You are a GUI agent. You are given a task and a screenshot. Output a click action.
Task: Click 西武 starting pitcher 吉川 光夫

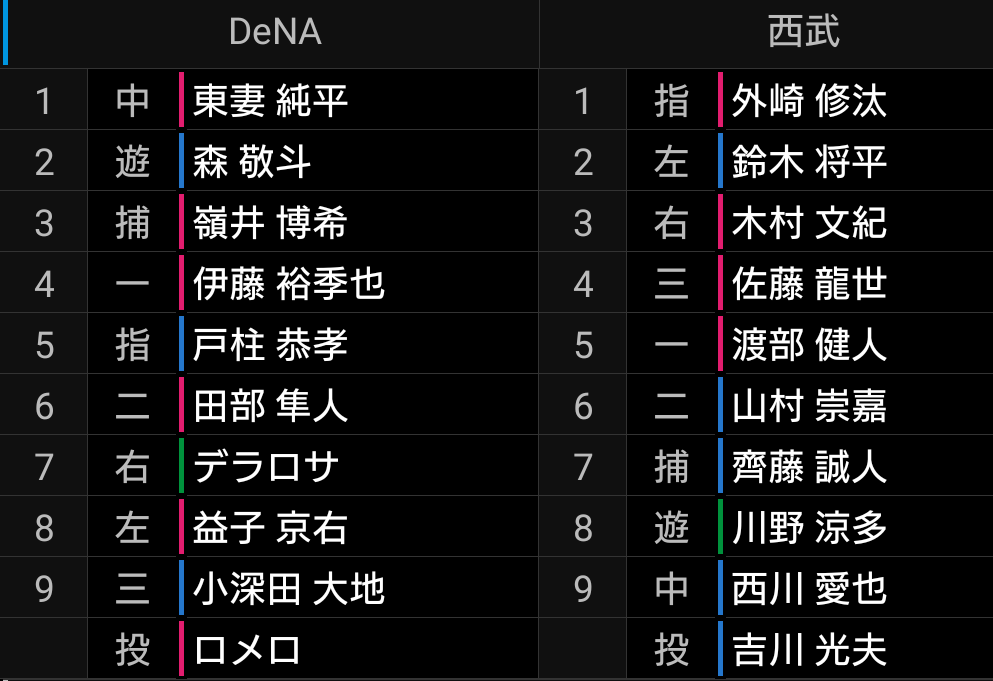click(x=809, y=650)
